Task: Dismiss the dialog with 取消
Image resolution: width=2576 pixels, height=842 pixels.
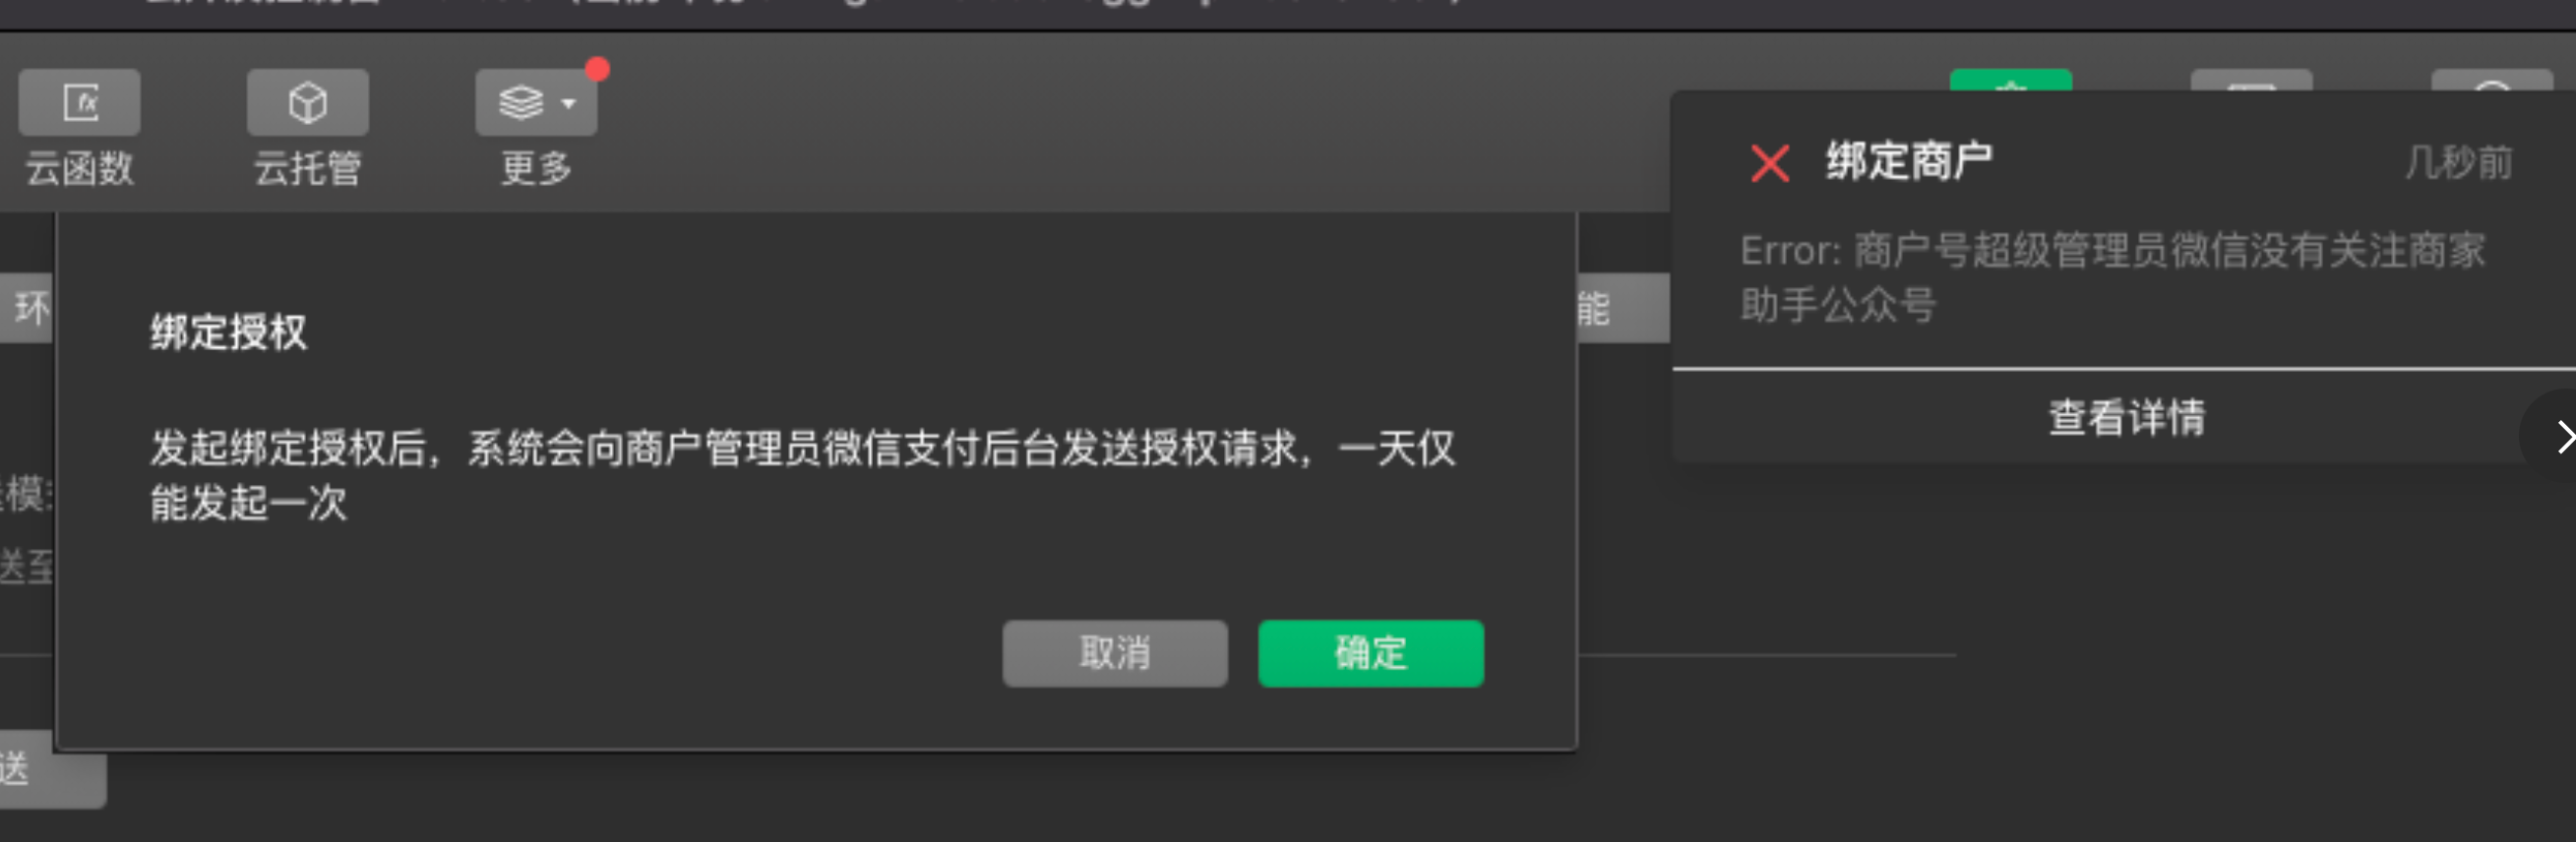Action: pyautogui.click(x=1114, y=653)
